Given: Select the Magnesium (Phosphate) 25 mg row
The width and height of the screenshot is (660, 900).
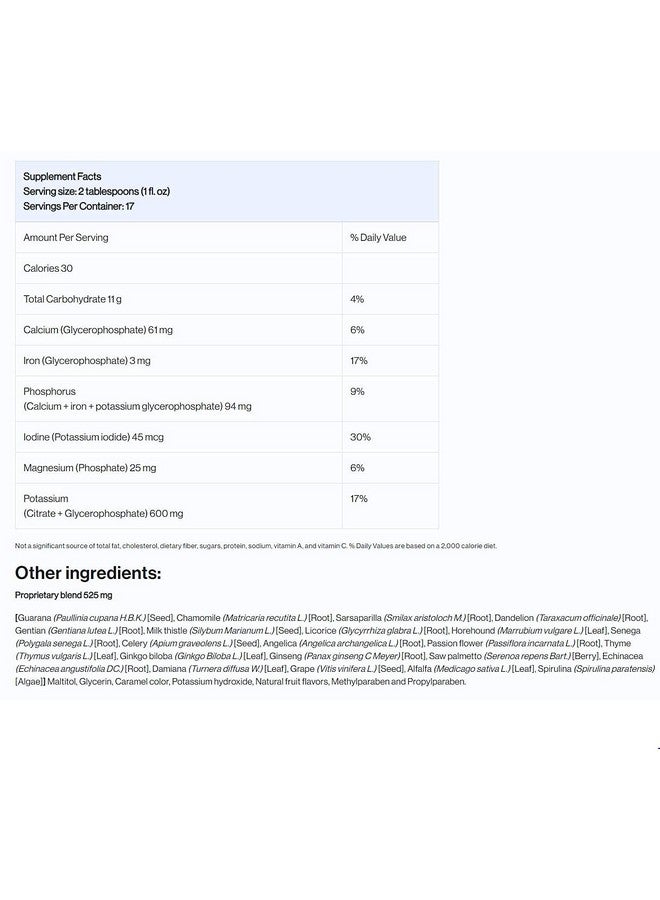Looking at the screenshot, I should pyautogui.click(x=227, y=468).
